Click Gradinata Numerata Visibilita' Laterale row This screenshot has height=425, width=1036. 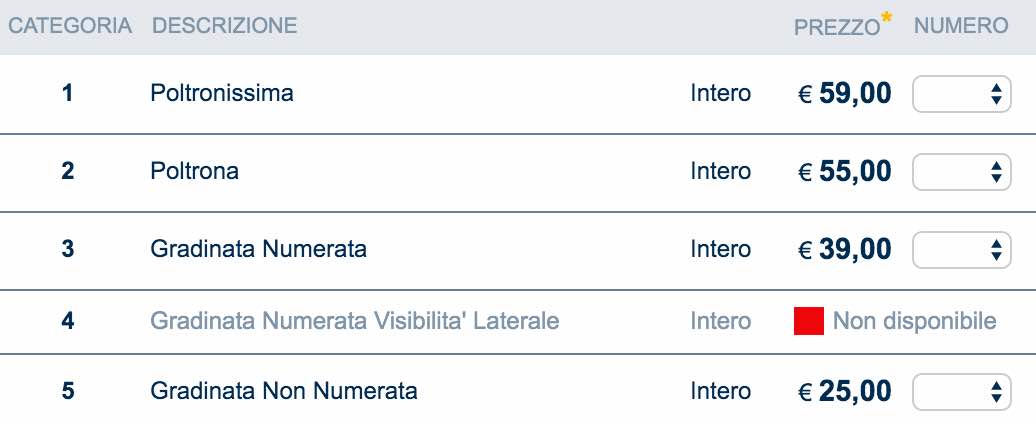[354, 321]
